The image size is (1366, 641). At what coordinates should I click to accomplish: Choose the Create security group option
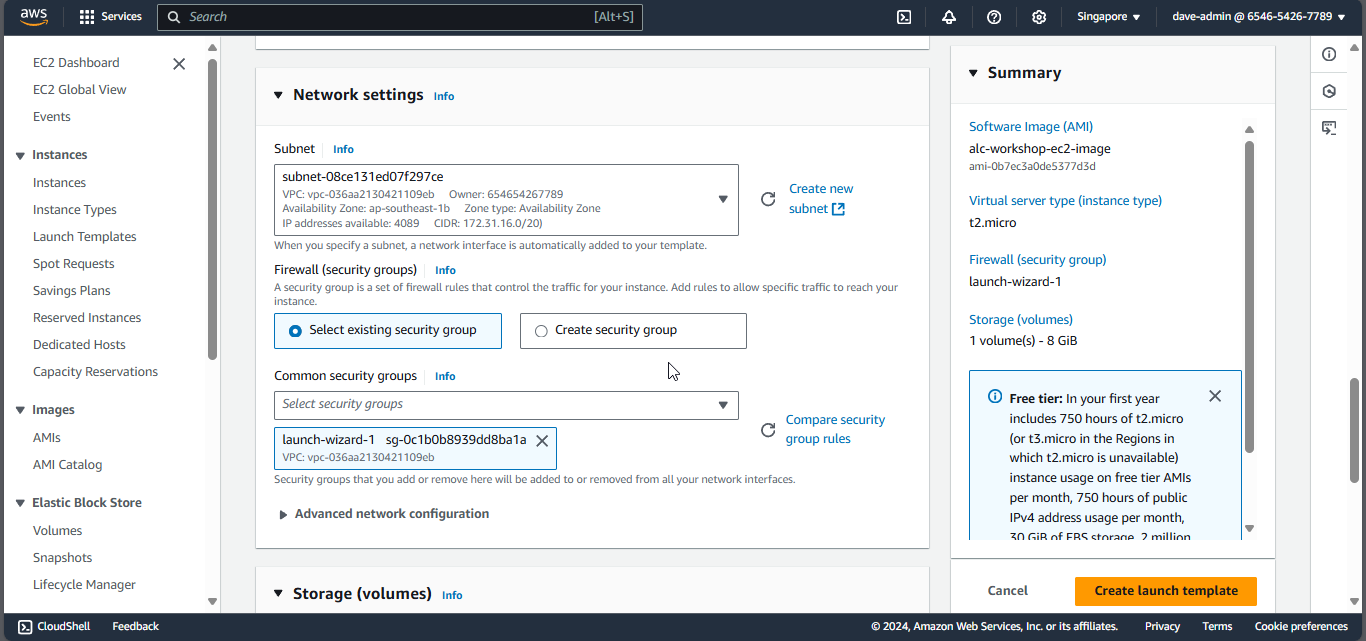click(541, 331)
